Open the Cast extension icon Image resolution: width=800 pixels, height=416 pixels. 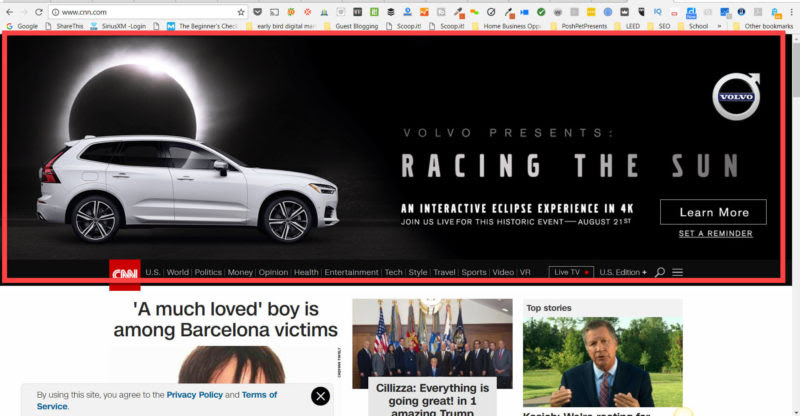[274, 12]
